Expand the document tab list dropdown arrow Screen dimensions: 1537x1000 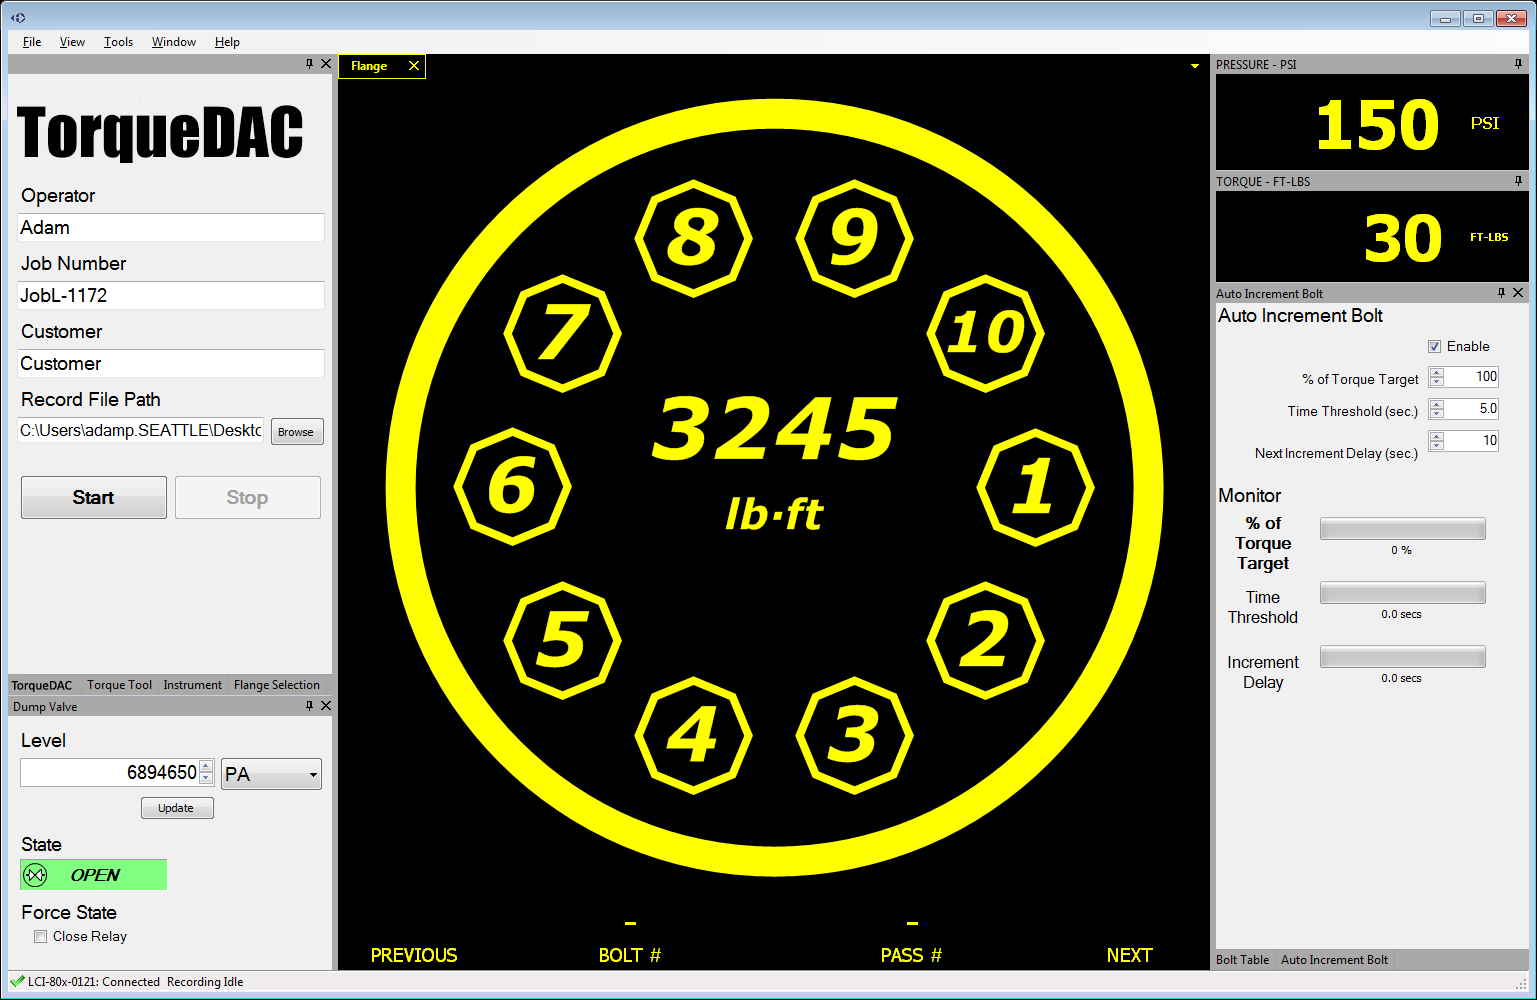tap(1194, 66)
